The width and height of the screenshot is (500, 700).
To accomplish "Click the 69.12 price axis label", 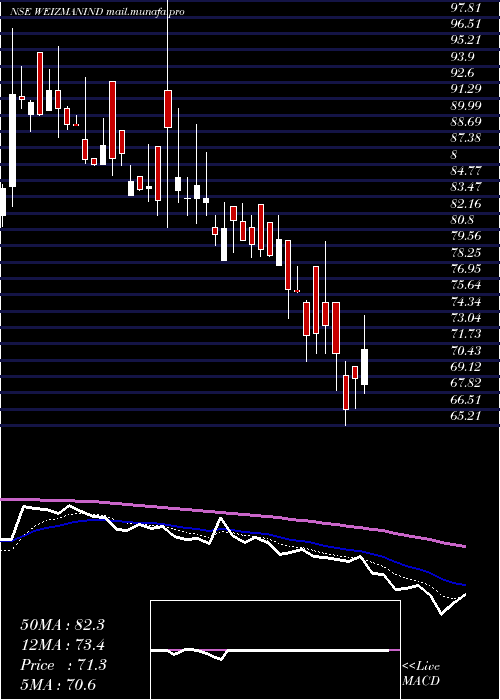I will point(465,367).
